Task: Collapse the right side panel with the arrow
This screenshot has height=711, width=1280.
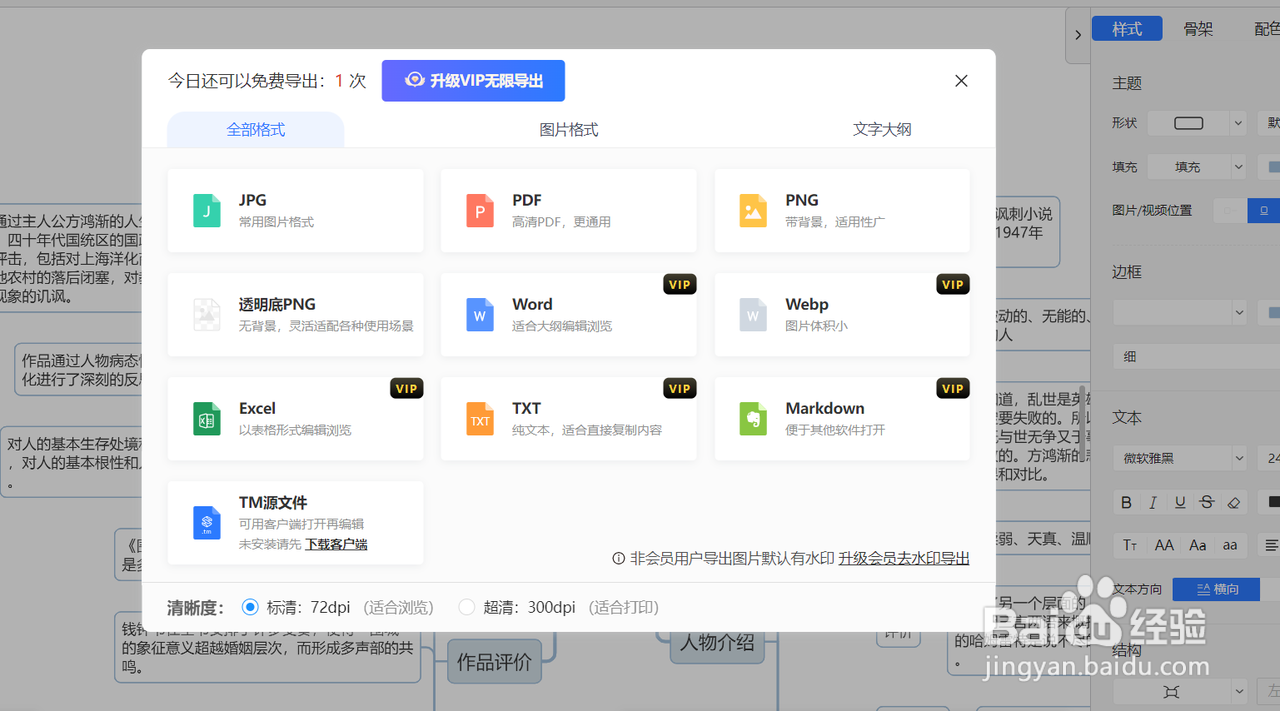Action: click(x=1077, y=35)
